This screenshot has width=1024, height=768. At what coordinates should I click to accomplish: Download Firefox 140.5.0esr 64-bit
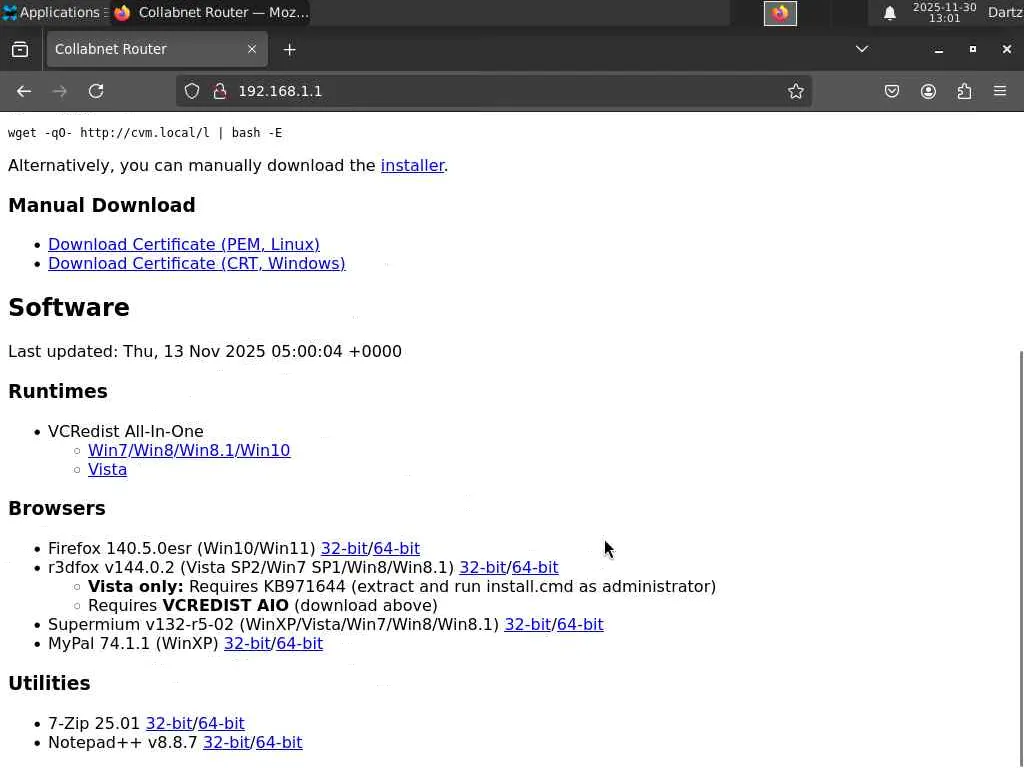coord(396,549)
